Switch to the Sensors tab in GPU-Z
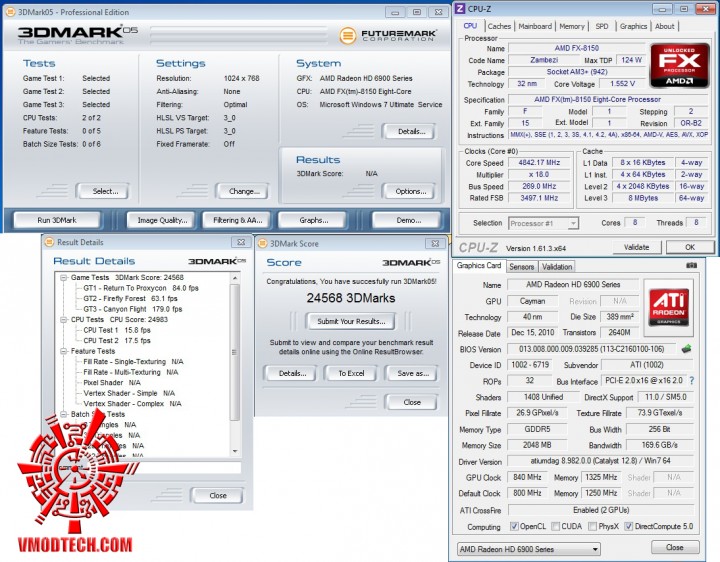 point(522,267)
